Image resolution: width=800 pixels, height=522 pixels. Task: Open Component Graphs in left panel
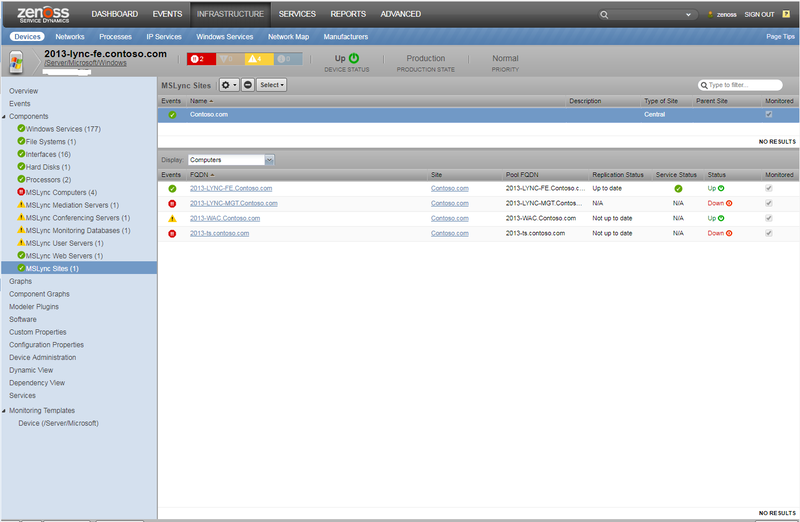coord(39,294)
